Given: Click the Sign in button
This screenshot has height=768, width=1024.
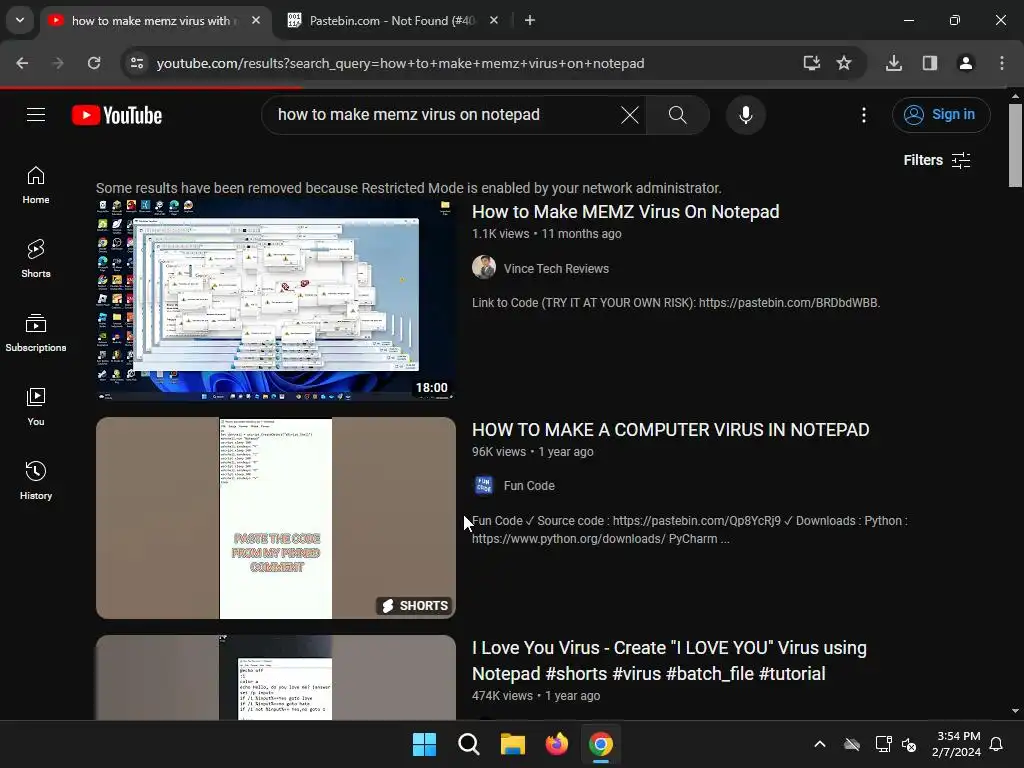Looking at the screenshot, I should coord(941,115).
